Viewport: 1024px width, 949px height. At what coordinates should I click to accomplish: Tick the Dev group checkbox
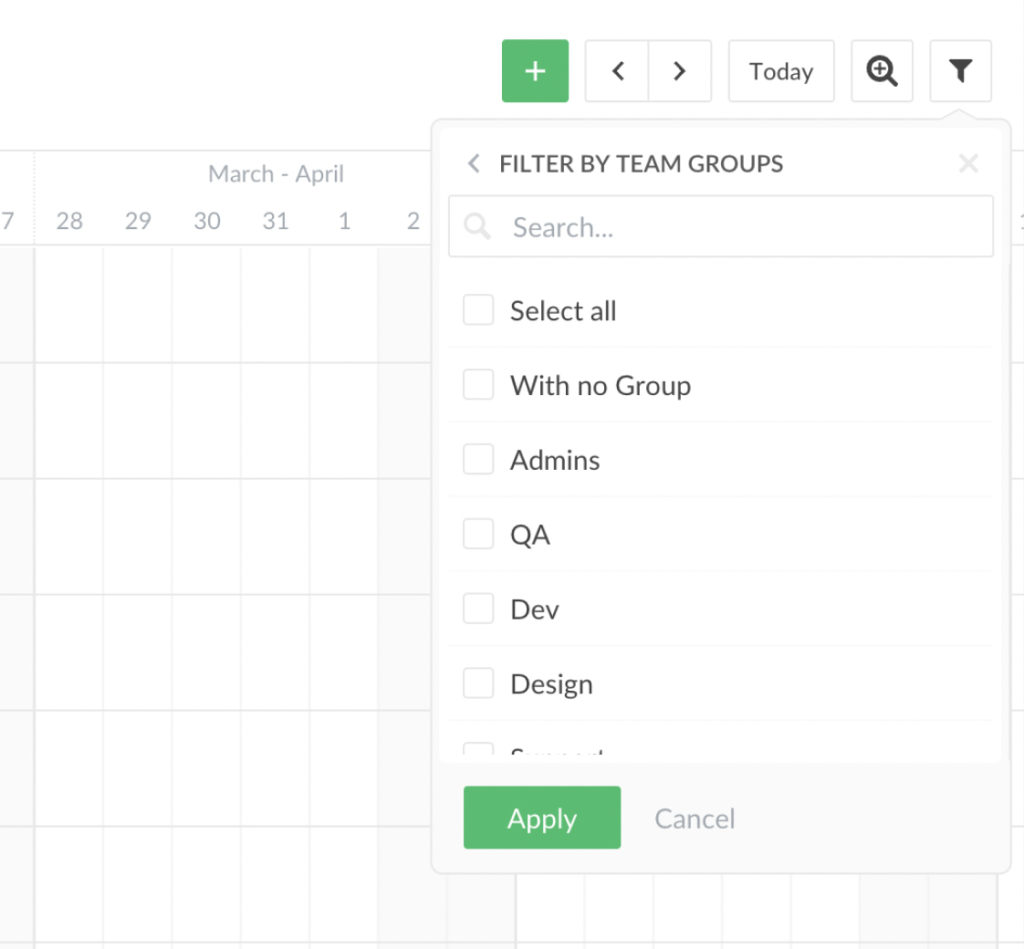click(478, 608)
